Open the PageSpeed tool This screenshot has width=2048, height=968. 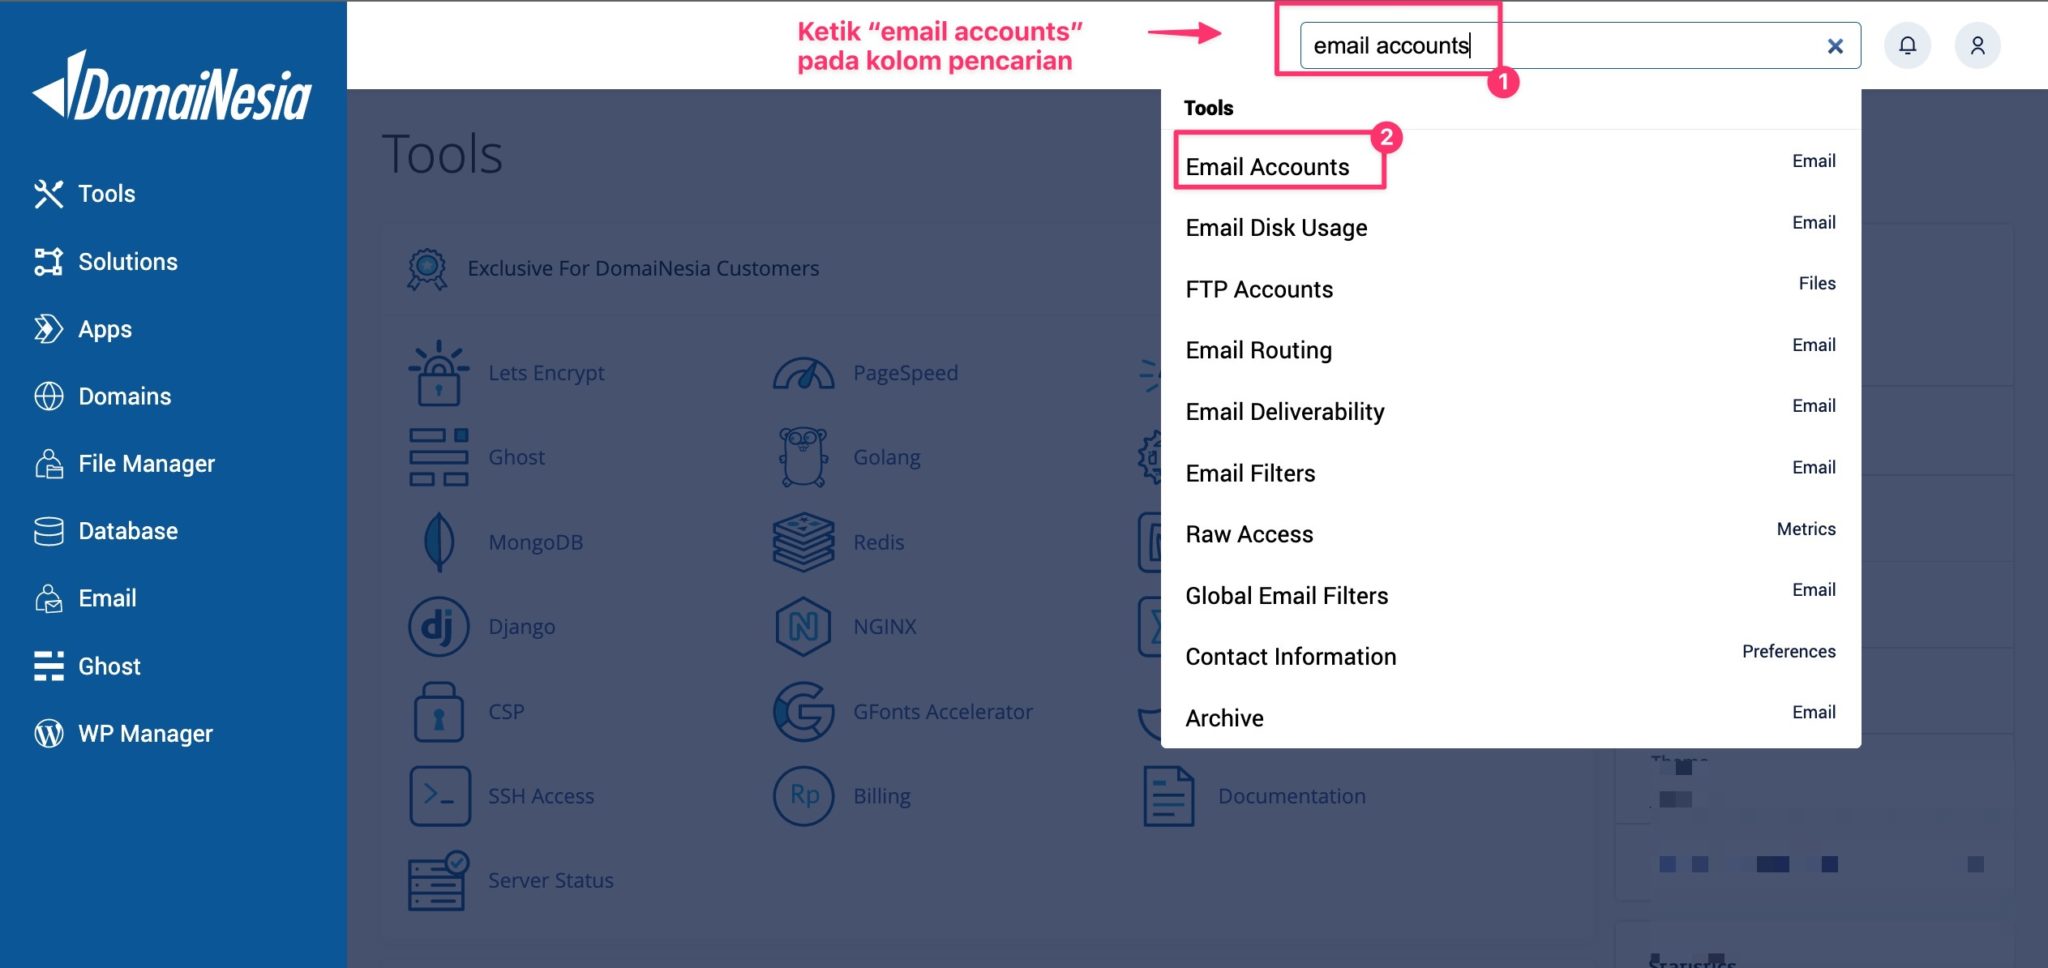[905, 372]
